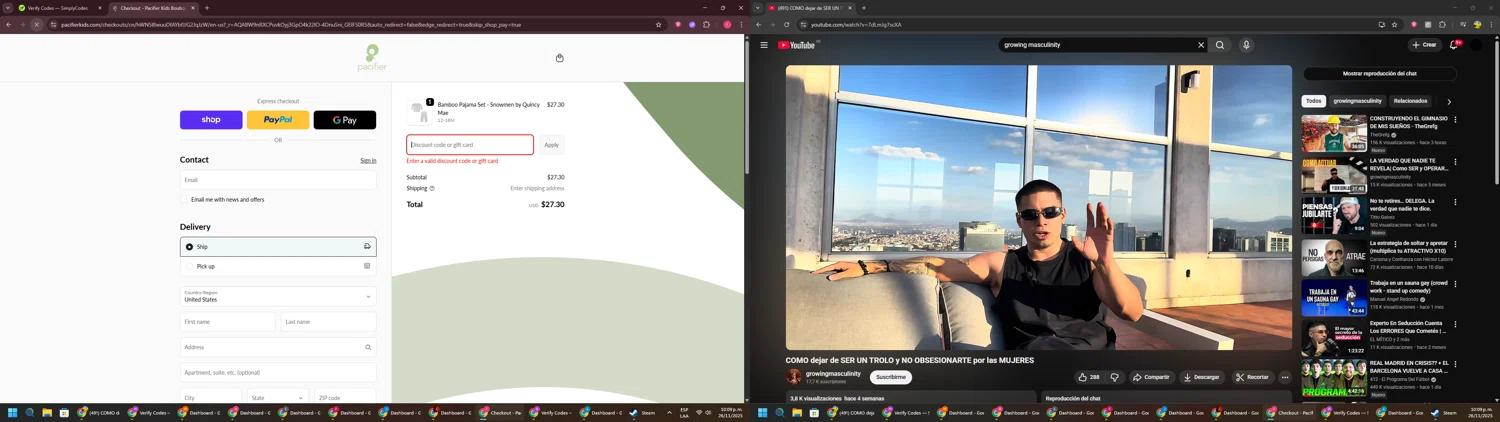Pay with Shop express checkout button
The image size is (1500, 422).
tap(211, 120)
